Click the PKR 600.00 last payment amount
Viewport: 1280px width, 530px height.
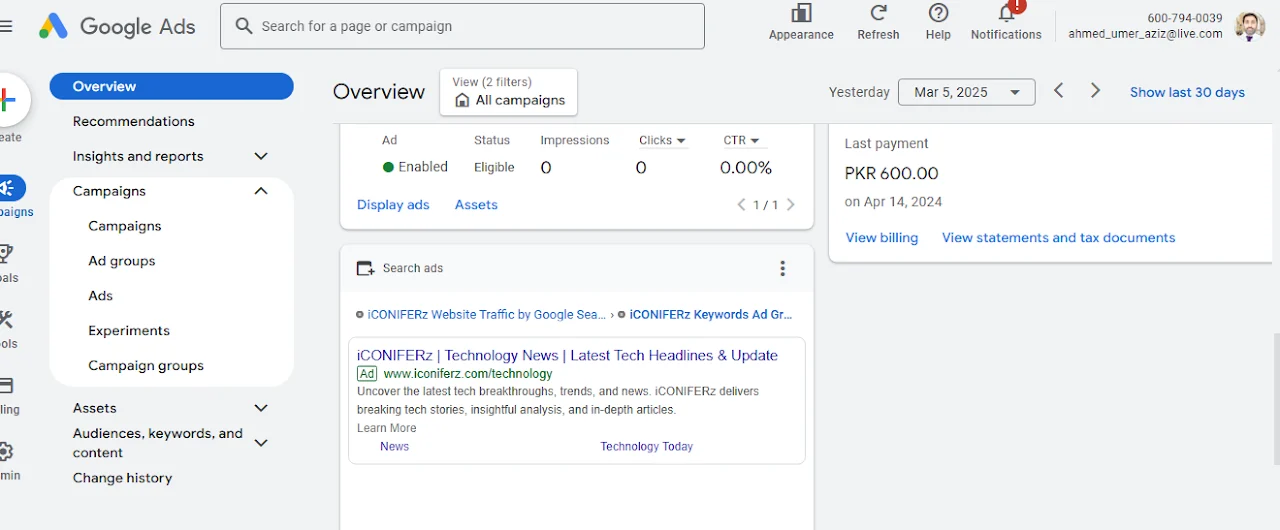coord(891,174)
